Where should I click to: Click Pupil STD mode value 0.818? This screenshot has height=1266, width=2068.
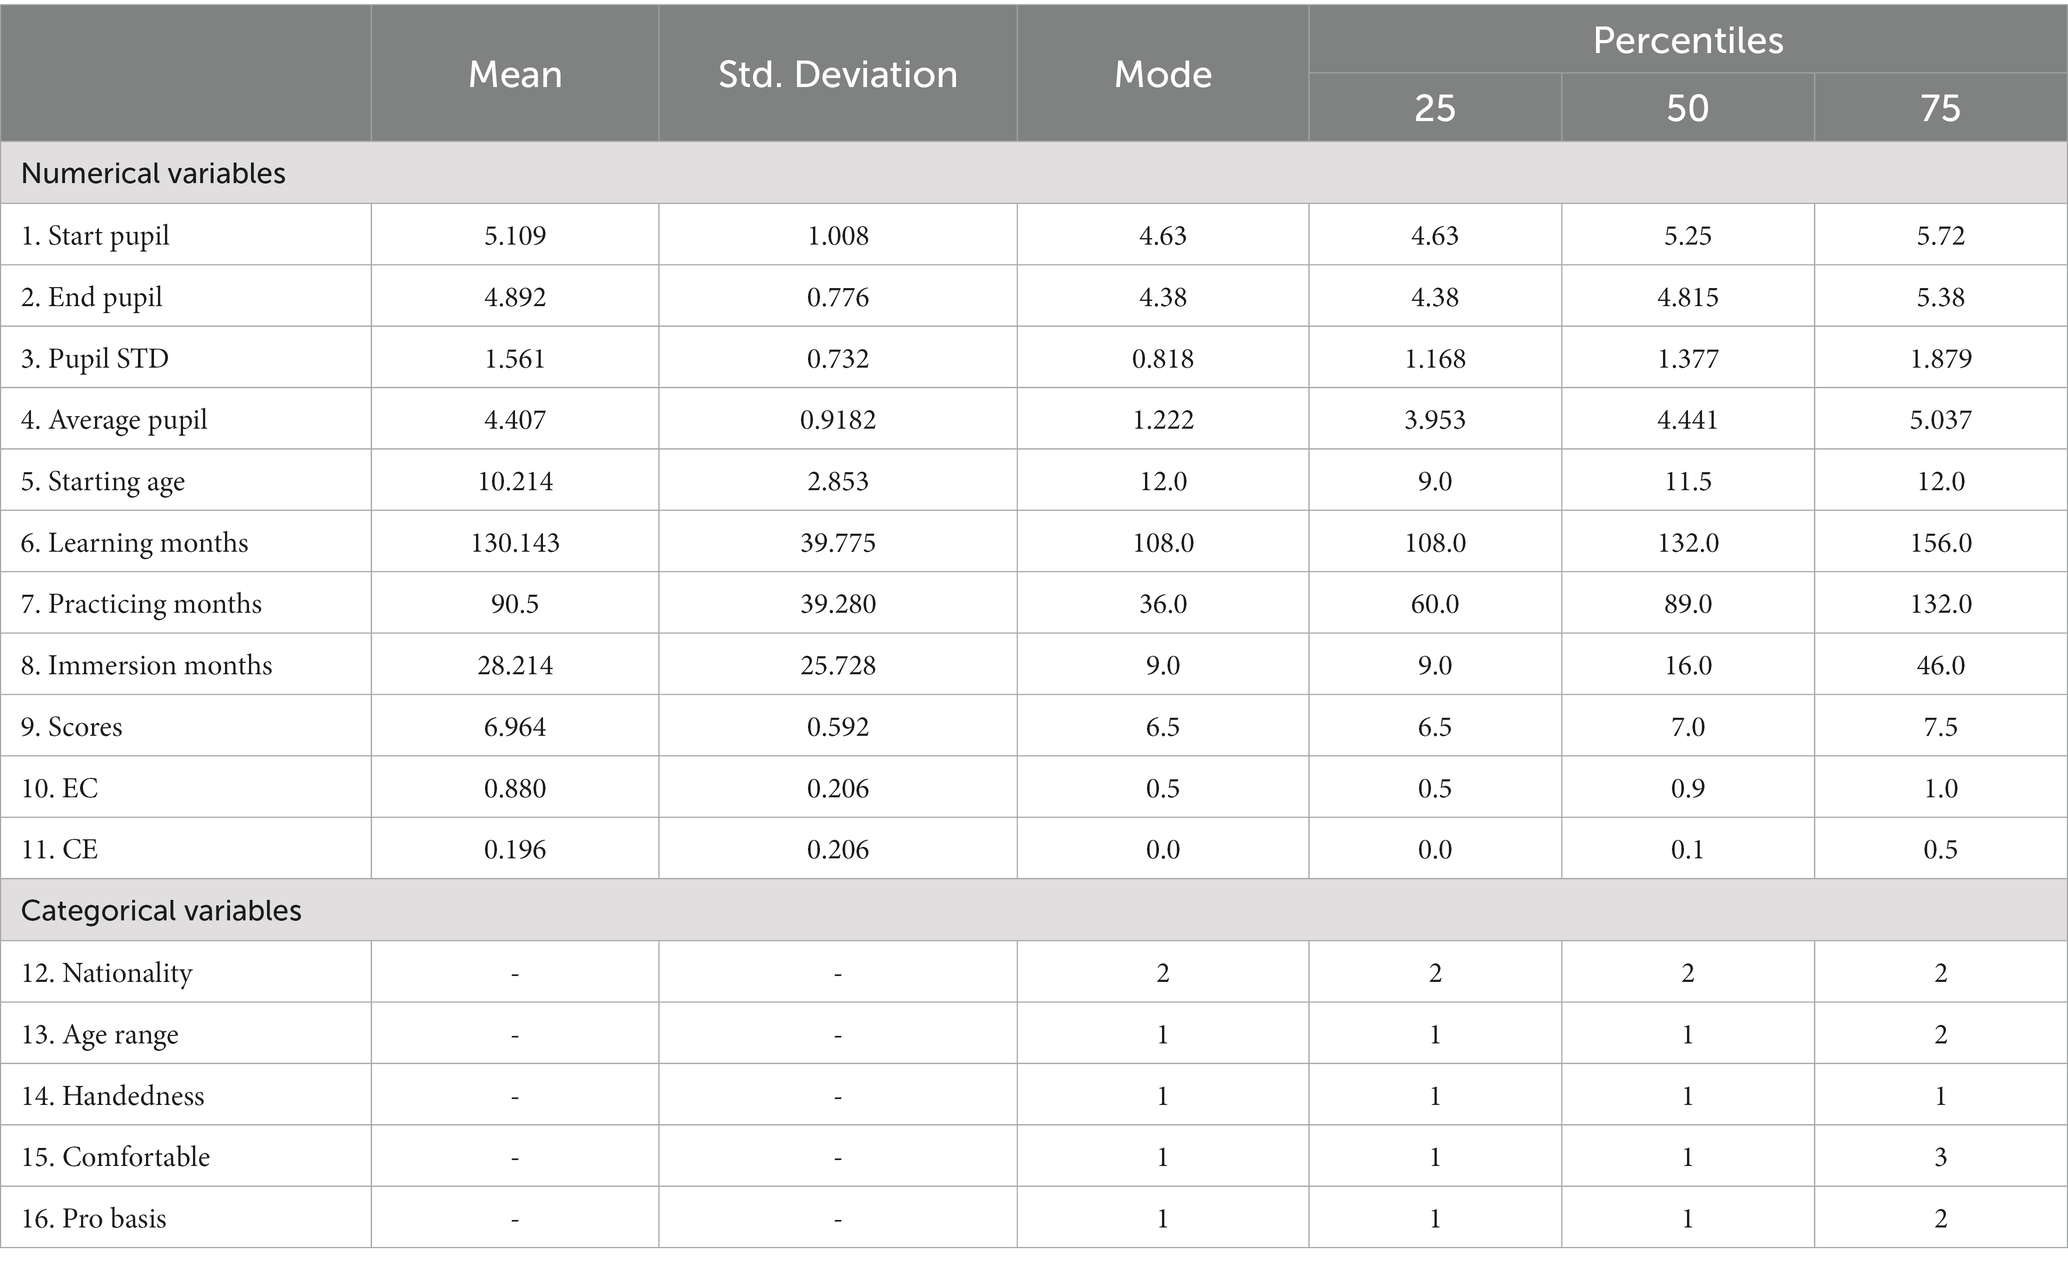[1163, 359]
